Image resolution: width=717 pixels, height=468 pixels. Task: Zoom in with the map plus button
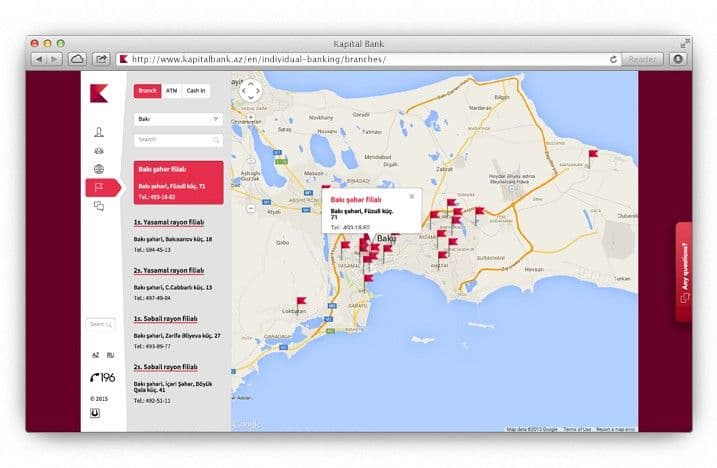[251, 118]
